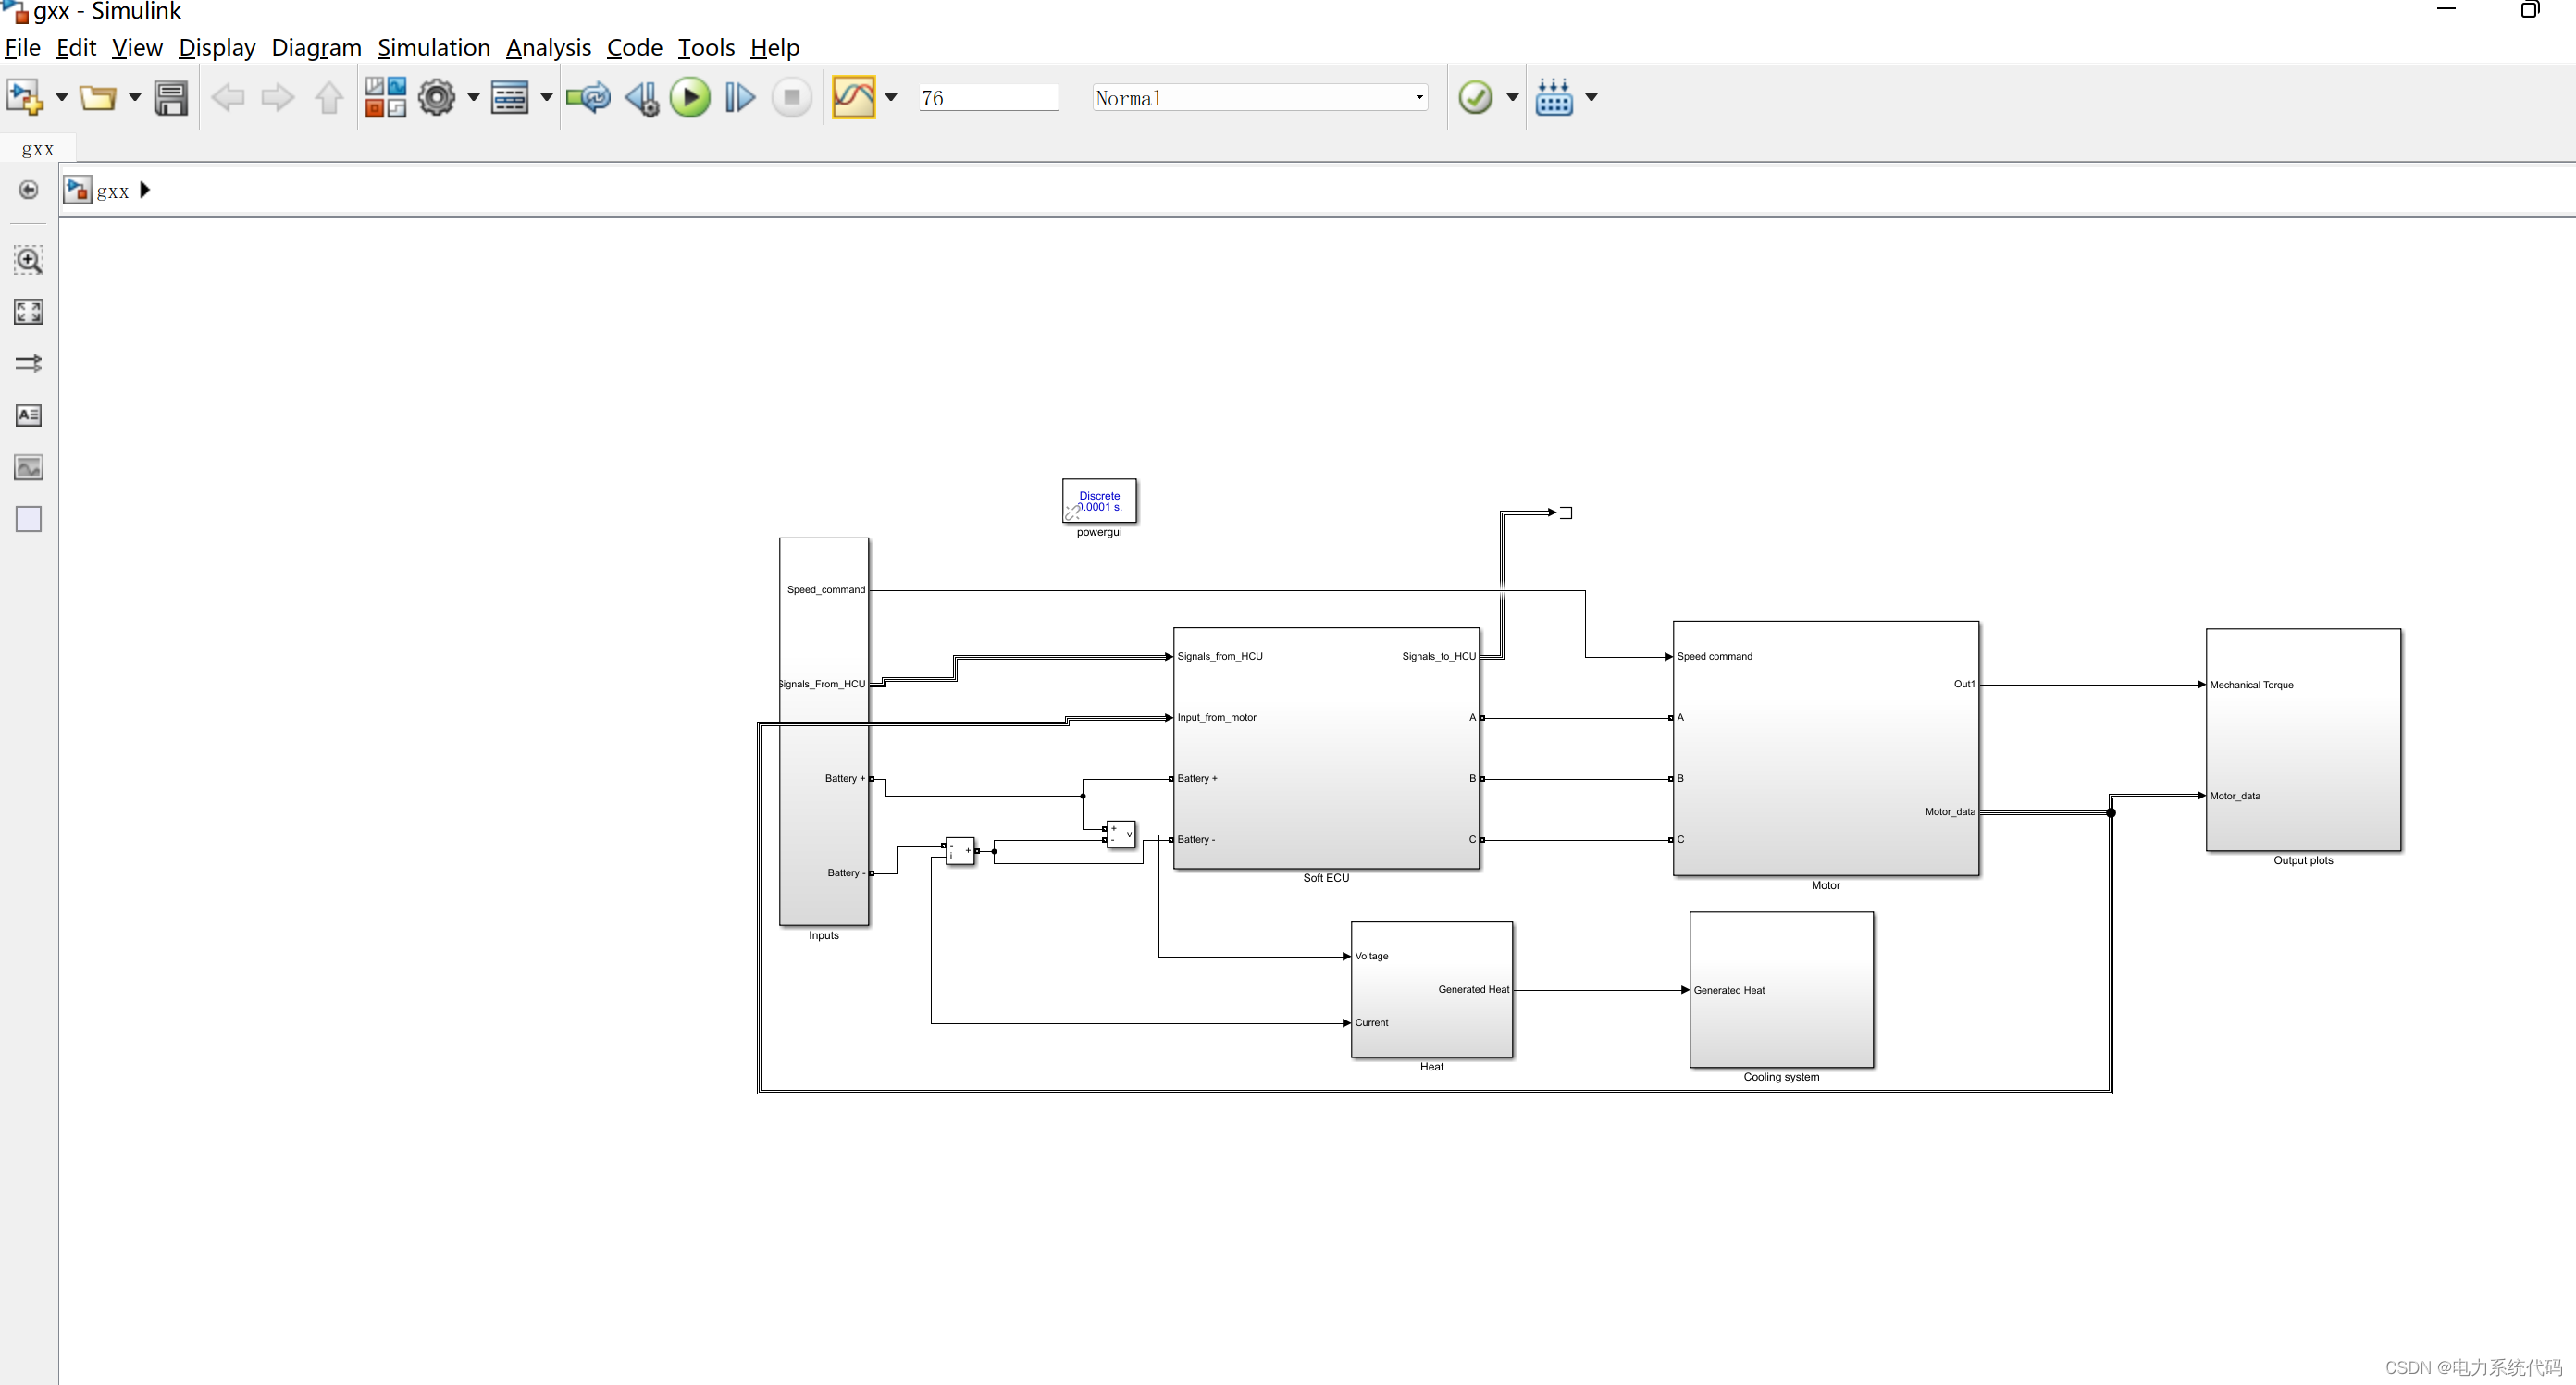The height and width of the screenshot is (1385, 2576).
Task: Open the powergui Discrete block
Action: click(x=1099, y=501)
